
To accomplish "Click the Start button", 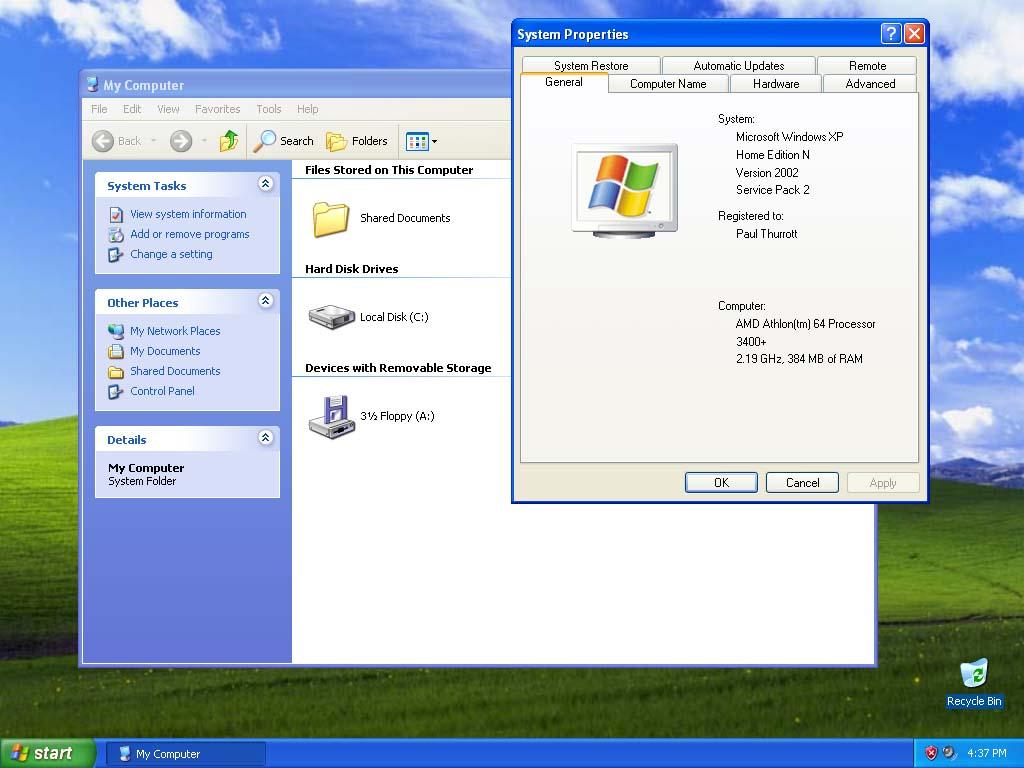I will click(45, 752).
